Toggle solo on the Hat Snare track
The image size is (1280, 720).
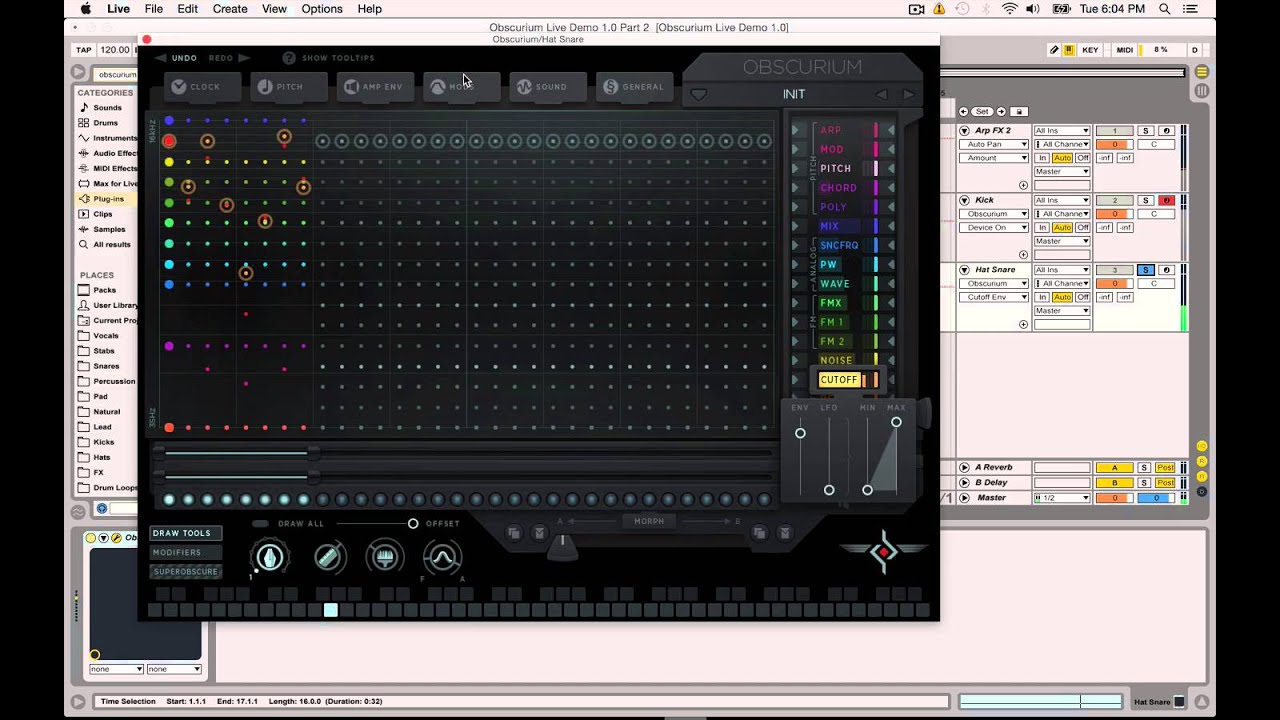pos(1146,270)
